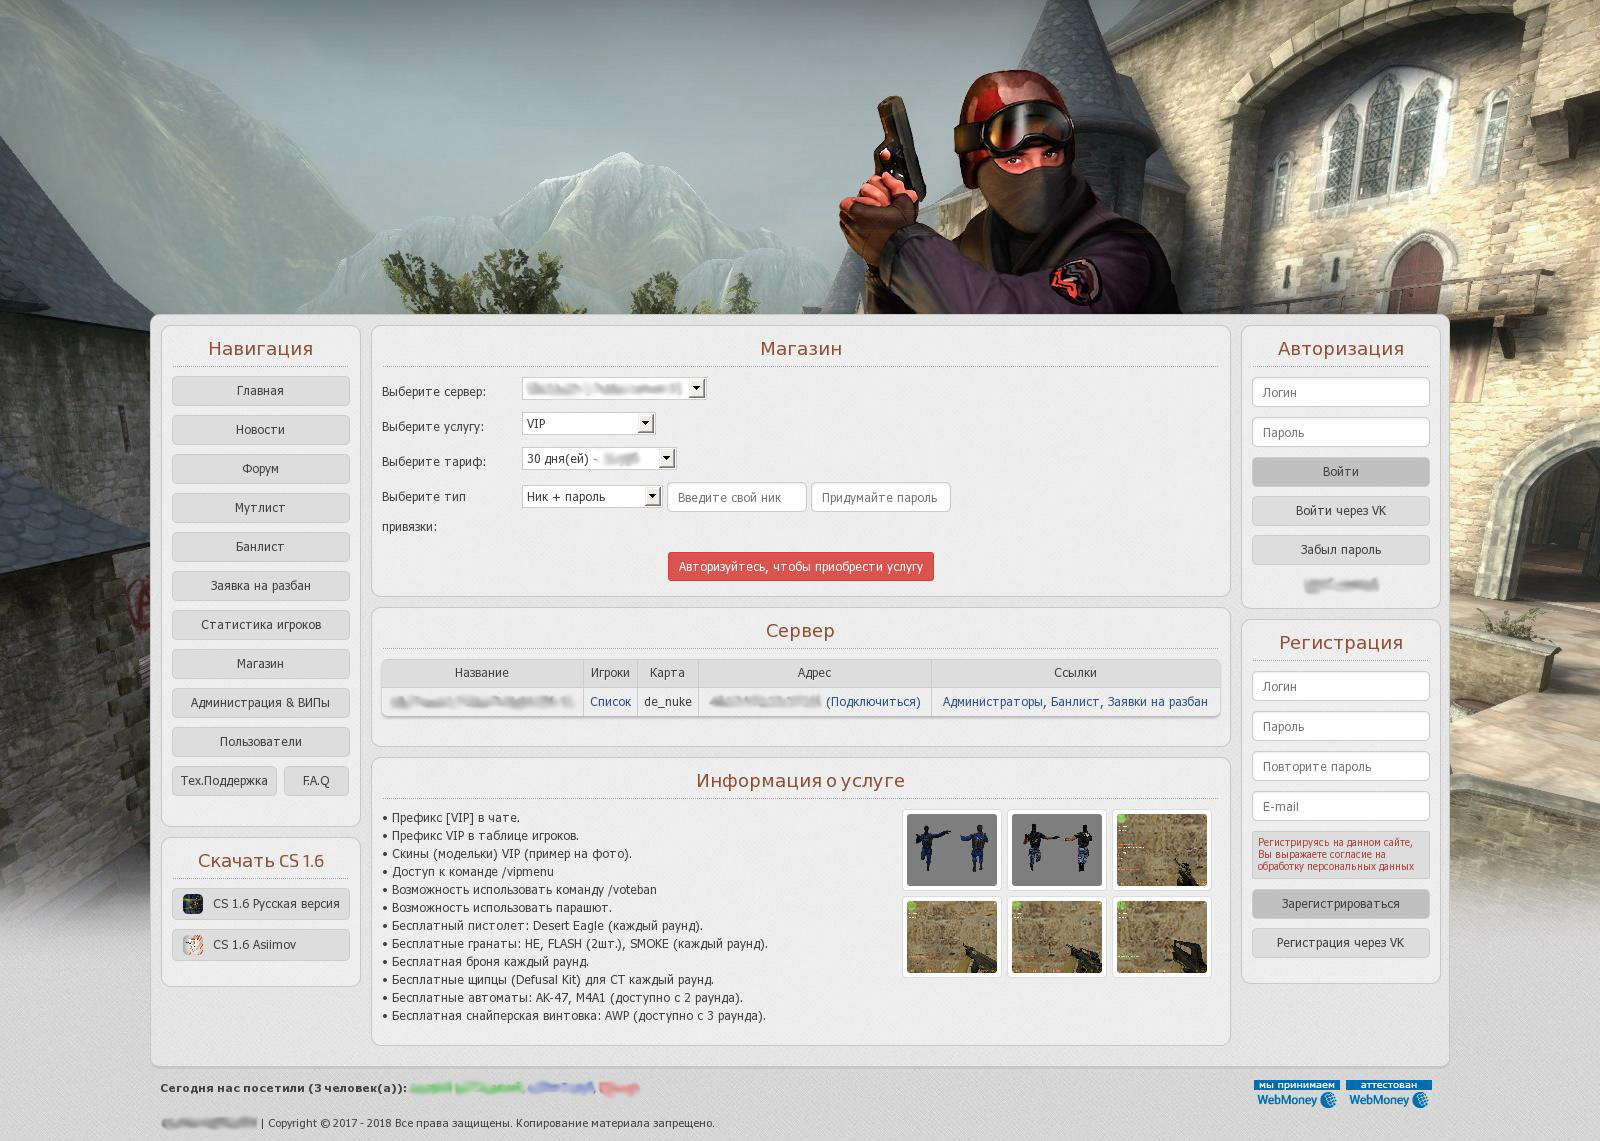
Task: Open 'Заявка на разбан' in the navigation
Action: click(260, 586)
